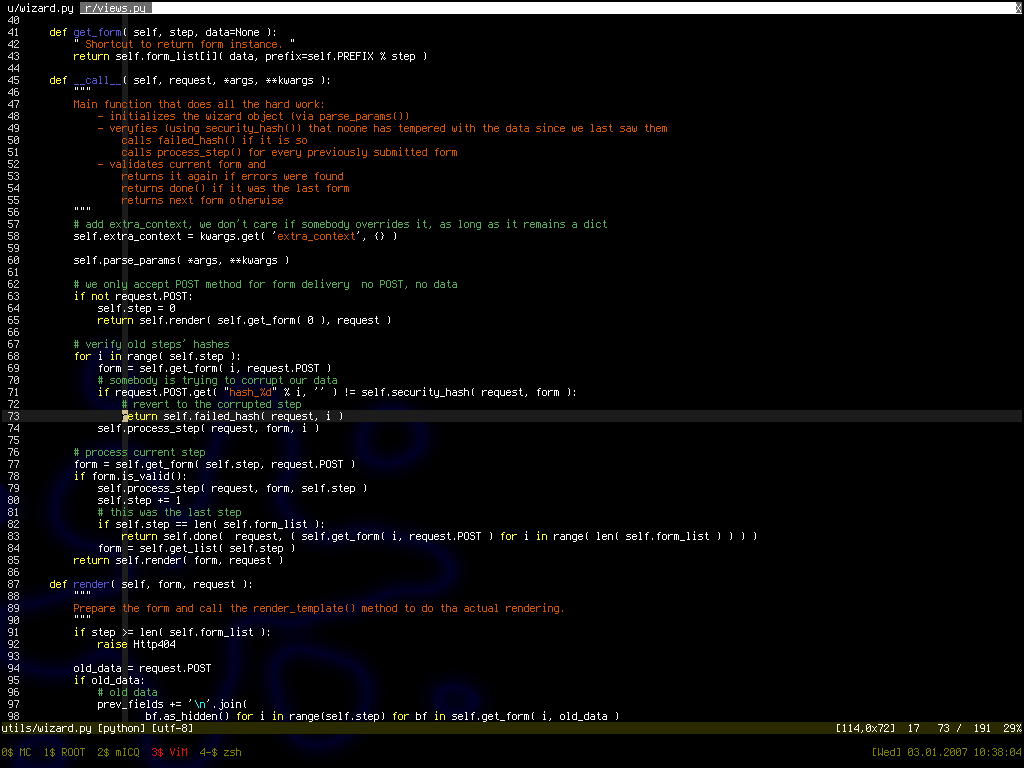The image size is (1024, 768).
Task: Click line number 73 in the gutter
Action: 13,416
